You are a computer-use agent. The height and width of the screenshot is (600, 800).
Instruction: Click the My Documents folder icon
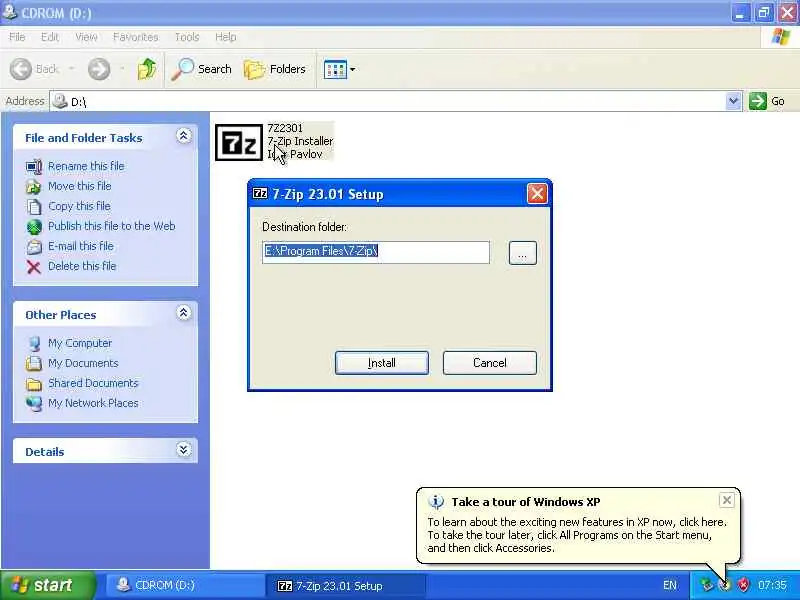[34, 364]
